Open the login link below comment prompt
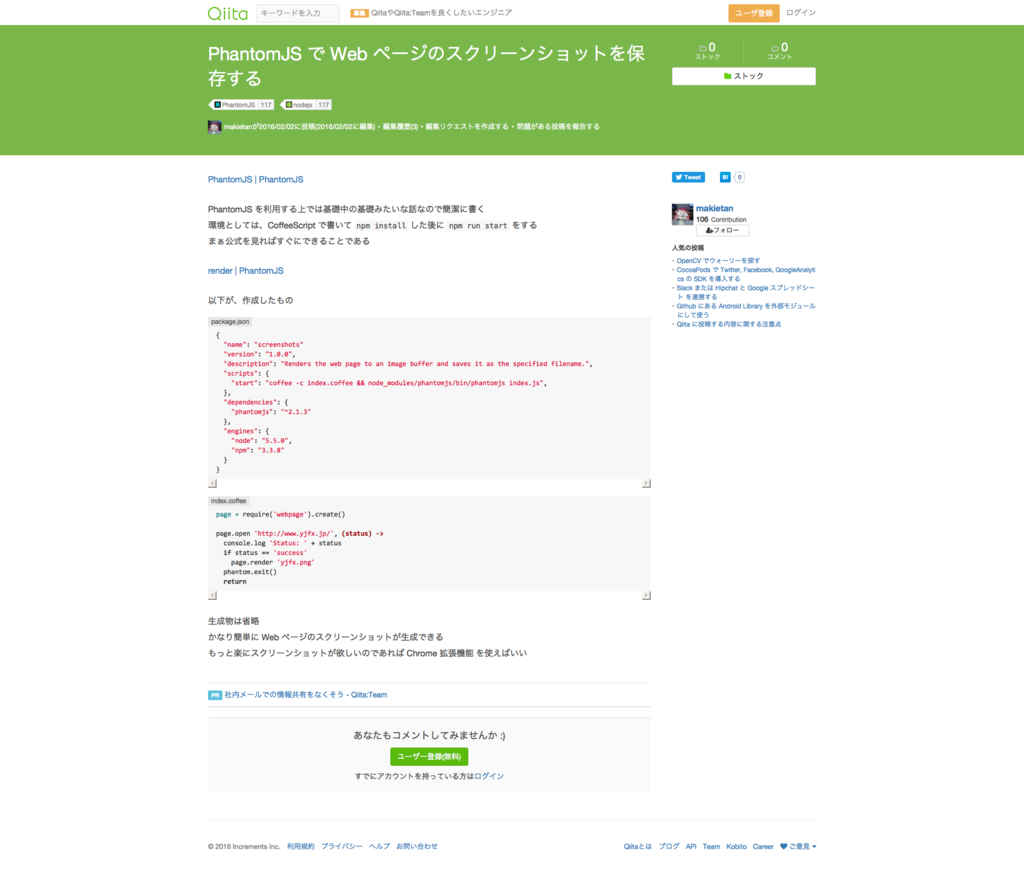Screen dimensions: 1024x873 click(489, 776)
